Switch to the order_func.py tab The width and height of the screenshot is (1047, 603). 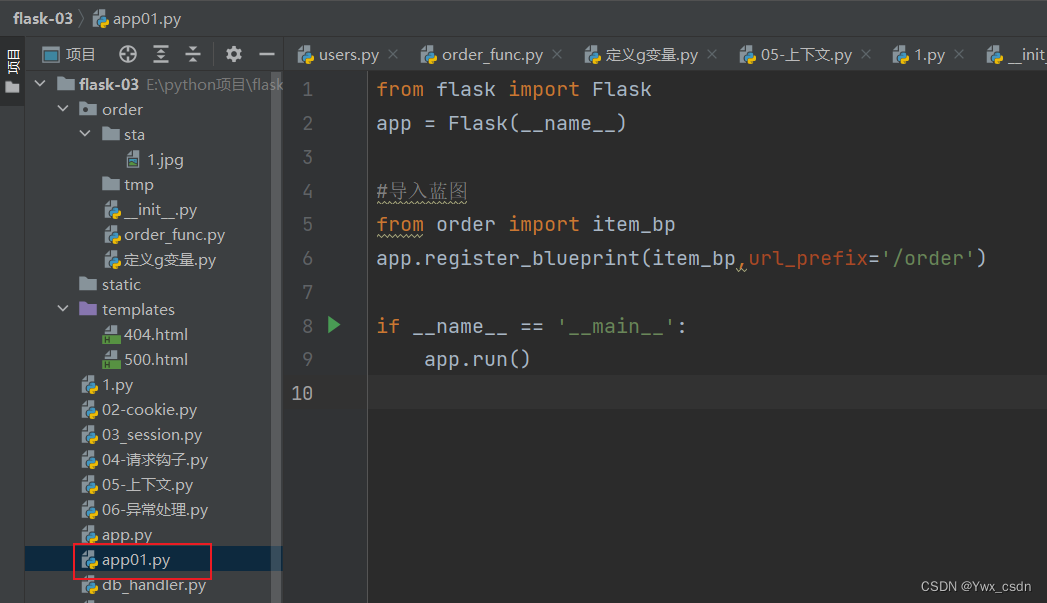tap(492, 55)
